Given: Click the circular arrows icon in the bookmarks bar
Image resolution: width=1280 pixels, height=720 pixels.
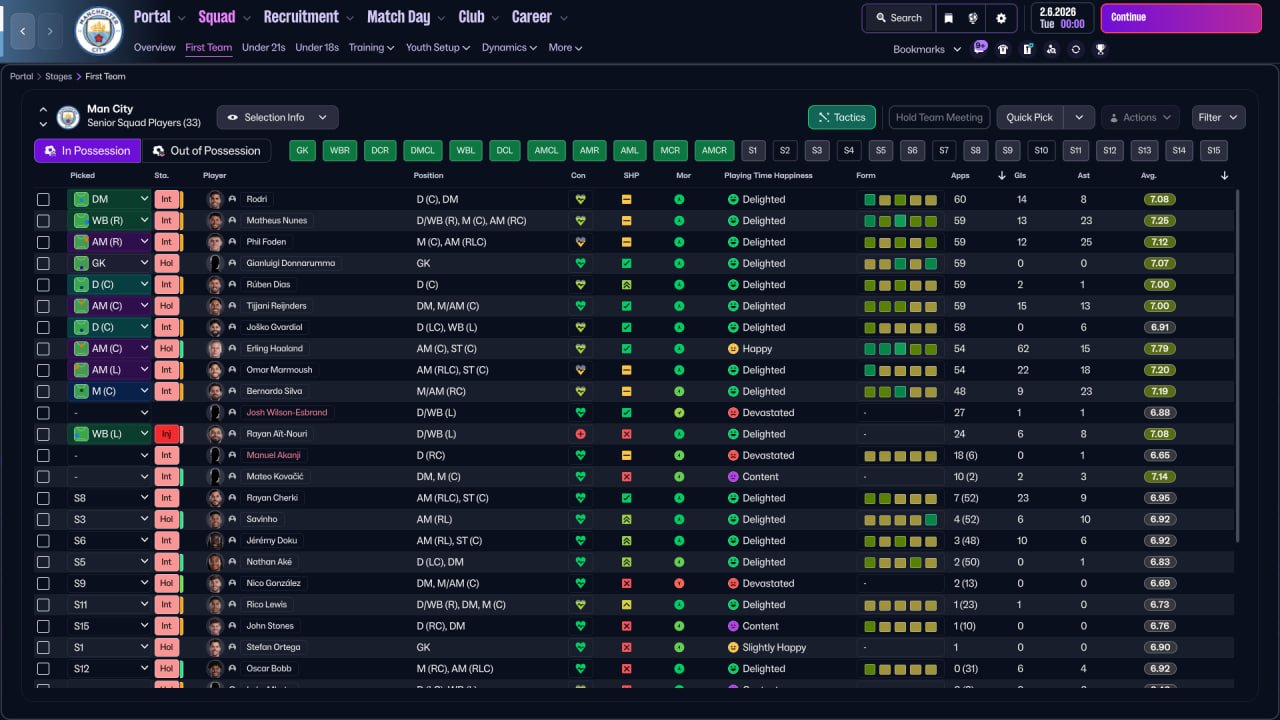Looking at the screenshot, I should 1075,49.
